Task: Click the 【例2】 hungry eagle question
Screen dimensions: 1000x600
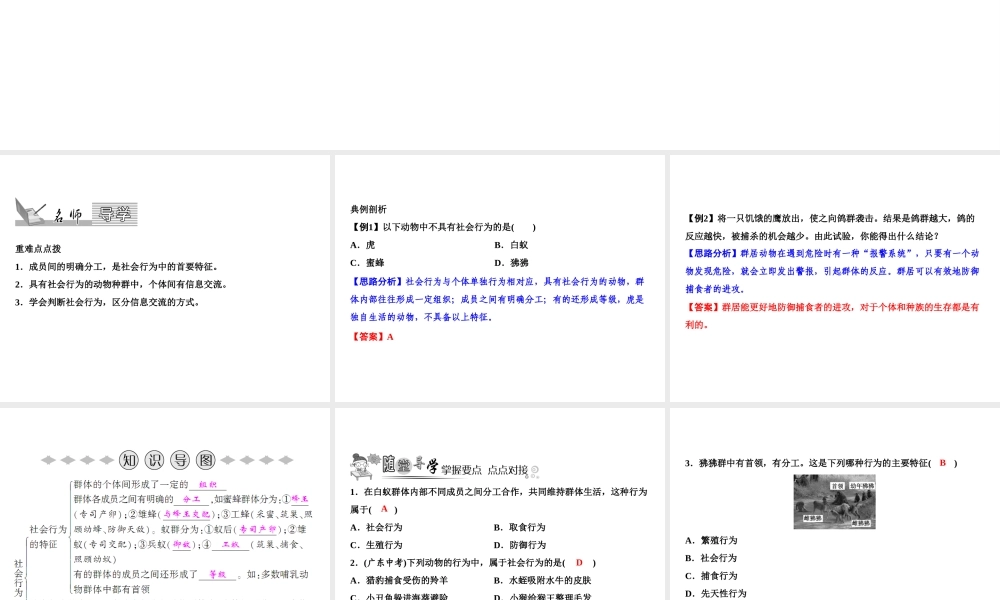Action: coord(830,227)
